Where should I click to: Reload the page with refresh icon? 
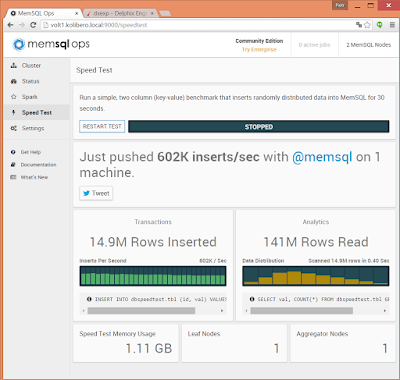[33, 25]
